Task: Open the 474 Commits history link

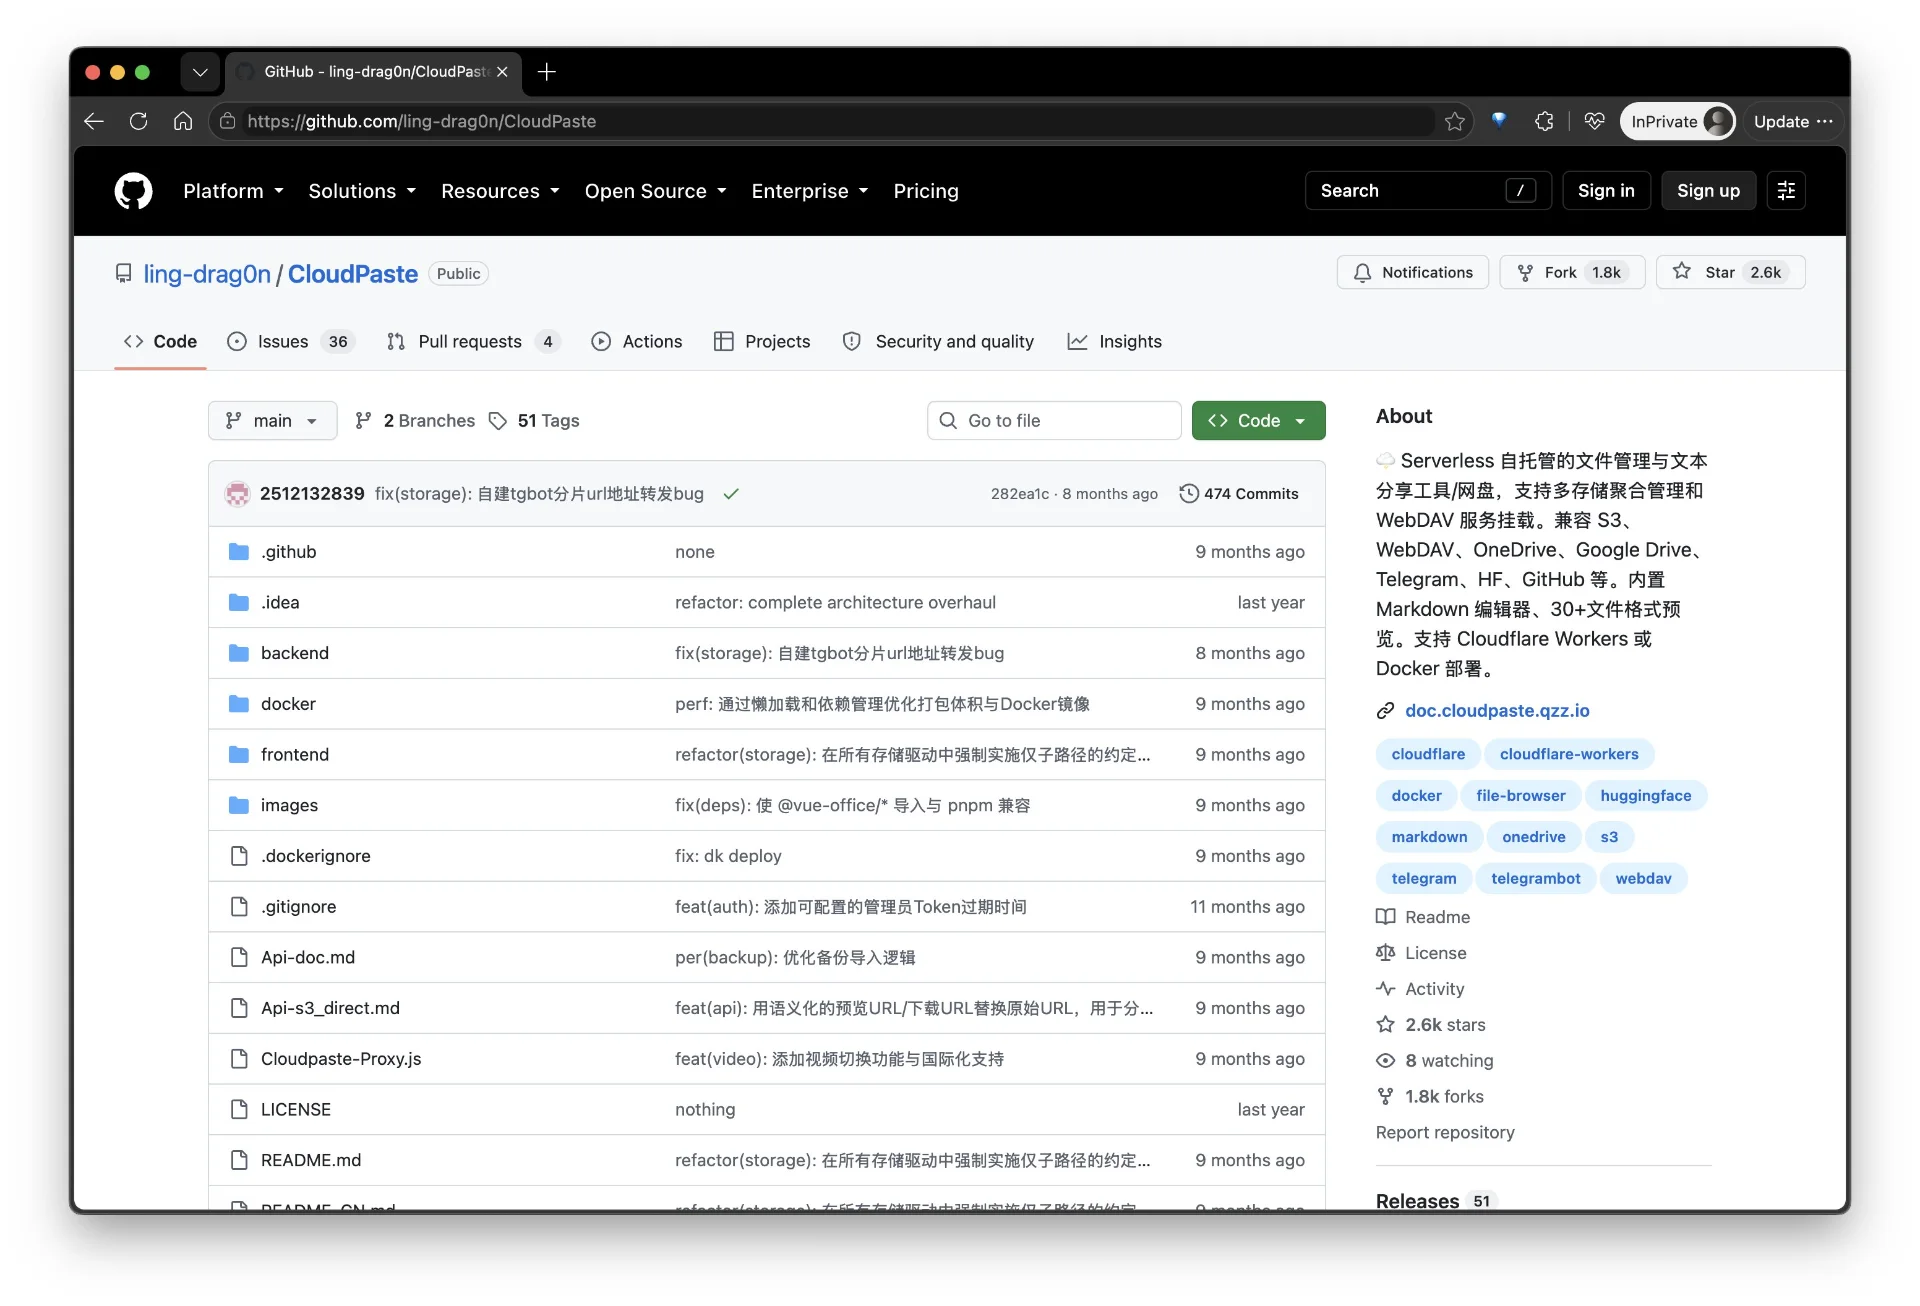Action: pos(1239,494)
